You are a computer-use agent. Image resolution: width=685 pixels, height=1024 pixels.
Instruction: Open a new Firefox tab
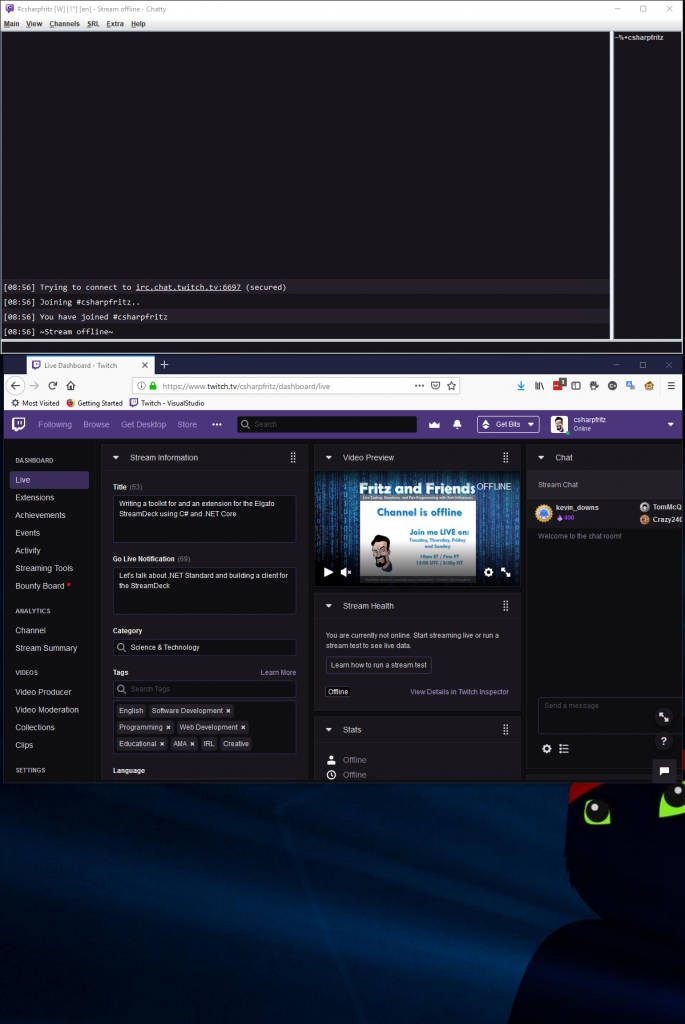165,365
